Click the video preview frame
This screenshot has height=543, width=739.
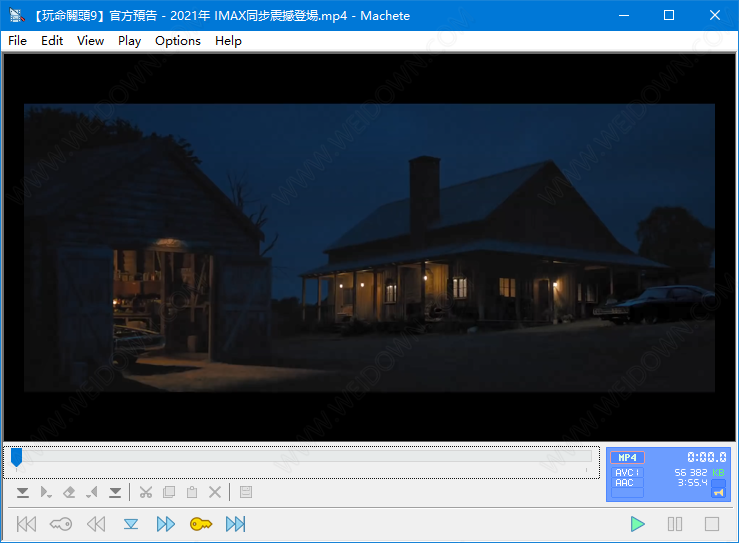[370, 248]
